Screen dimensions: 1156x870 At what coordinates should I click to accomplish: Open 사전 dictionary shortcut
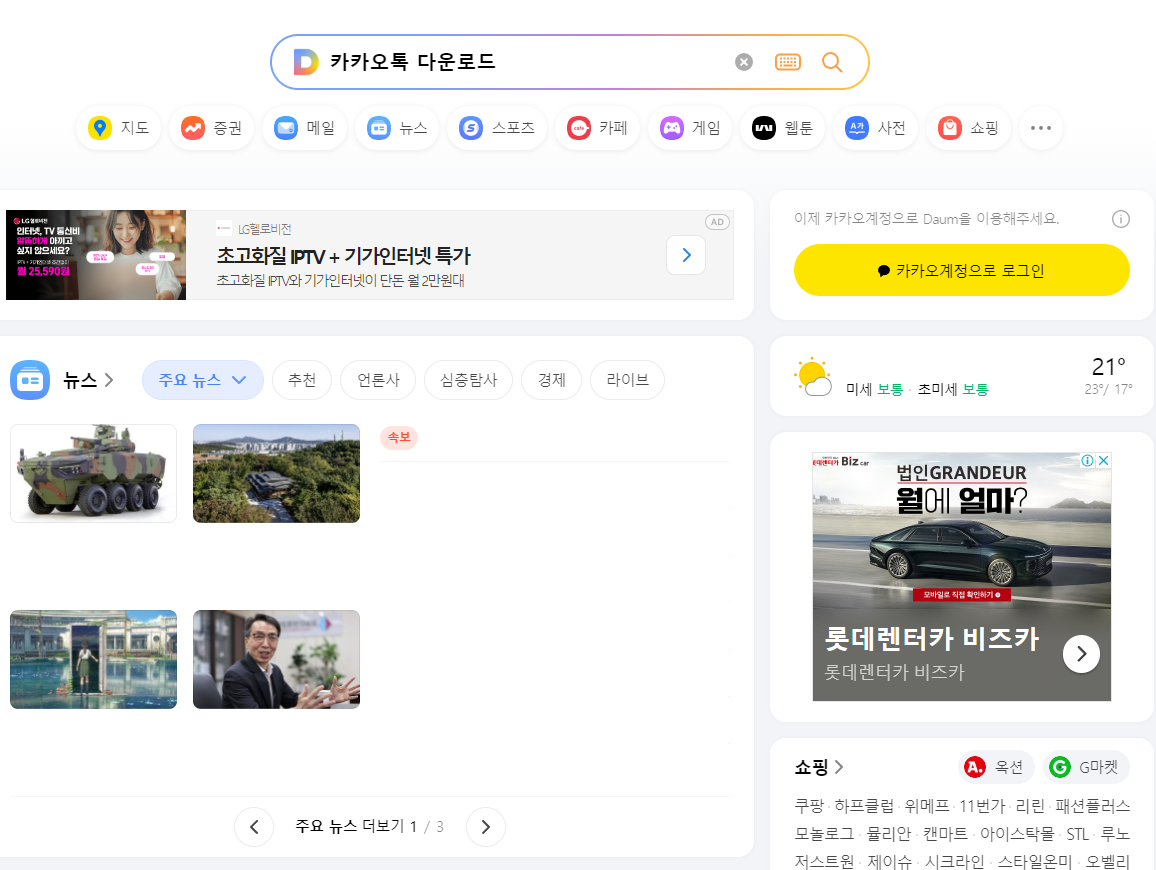(875, 128)
